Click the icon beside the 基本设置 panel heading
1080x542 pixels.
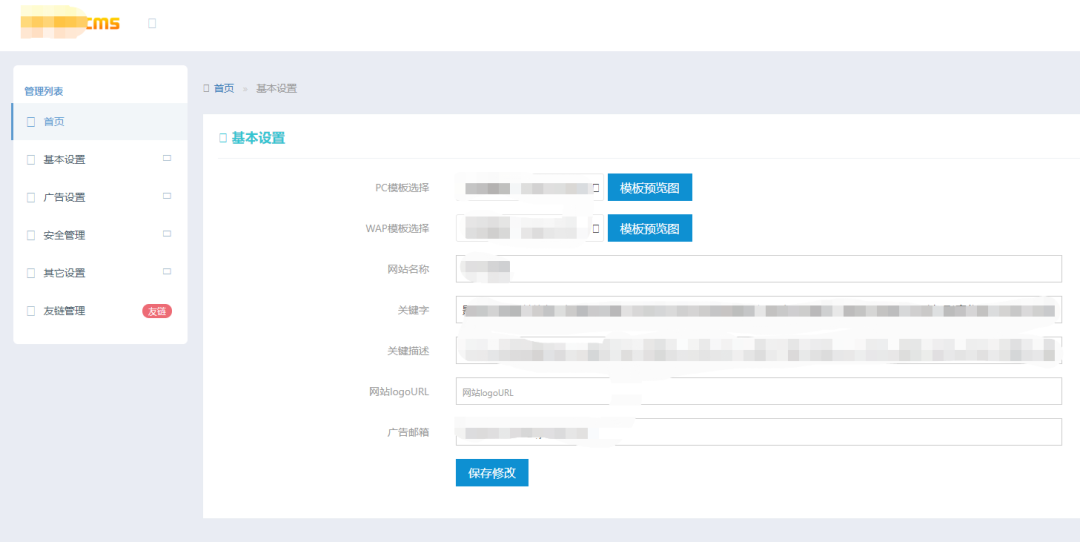click(x=223, y=138)
